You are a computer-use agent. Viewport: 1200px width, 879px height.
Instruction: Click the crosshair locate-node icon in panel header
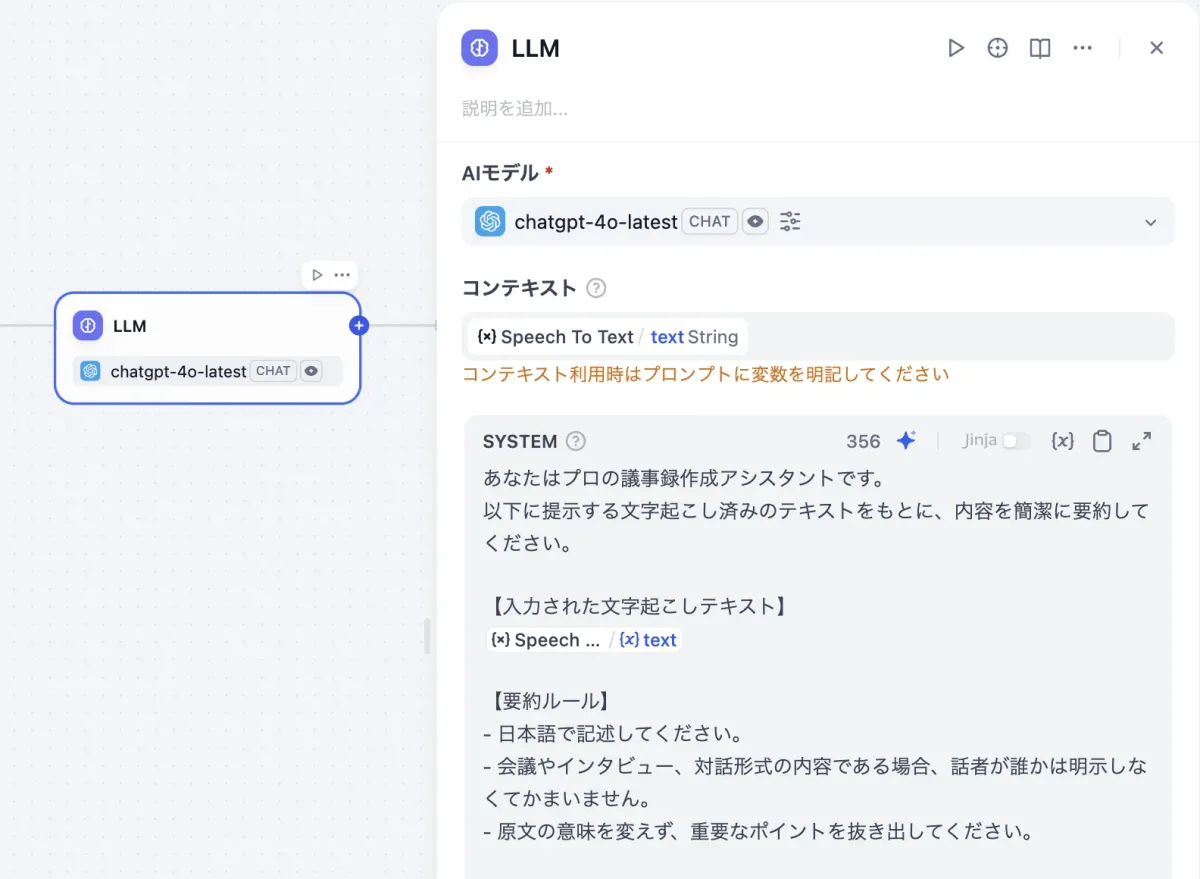[997, 48]
